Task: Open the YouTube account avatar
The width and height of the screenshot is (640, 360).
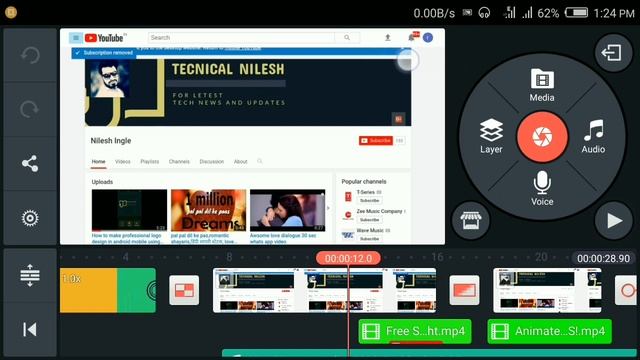Action: [428, 38]
